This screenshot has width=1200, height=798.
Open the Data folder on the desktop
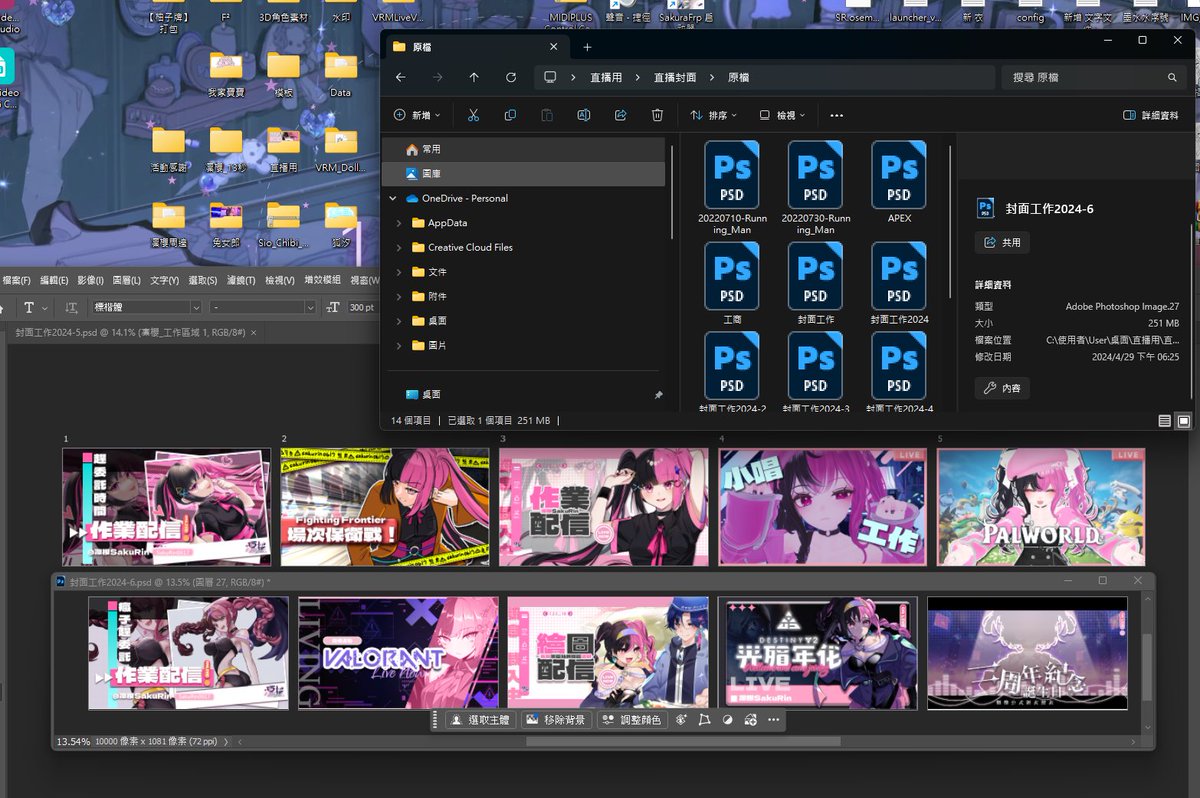pos(340,75)
